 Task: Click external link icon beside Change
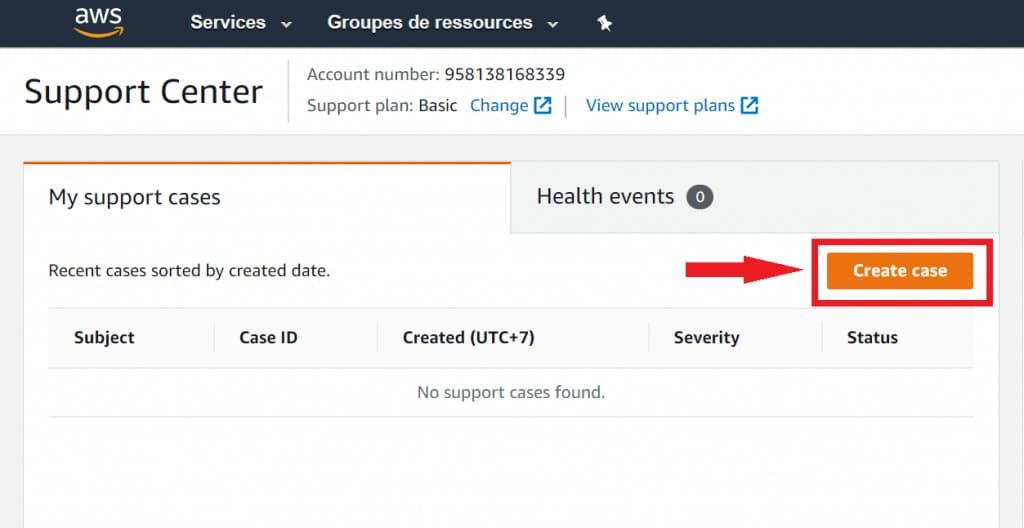tap(543, 106)
